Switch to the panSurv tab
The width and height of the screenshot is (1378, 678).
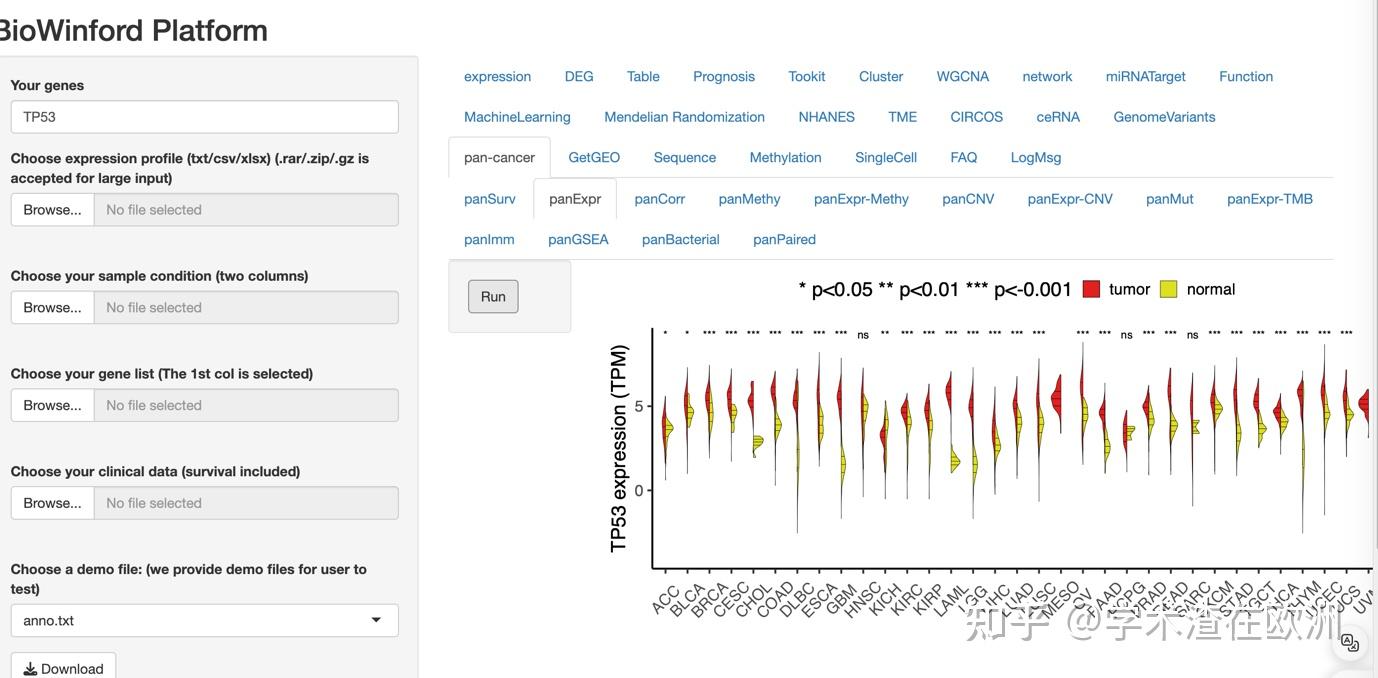[x=490, y=199]
